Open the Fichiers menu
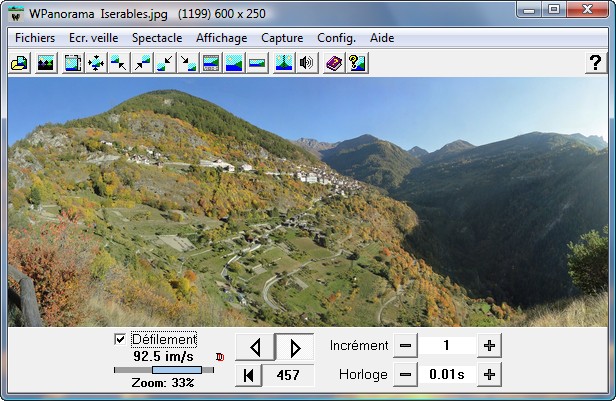 pos(35,37)
